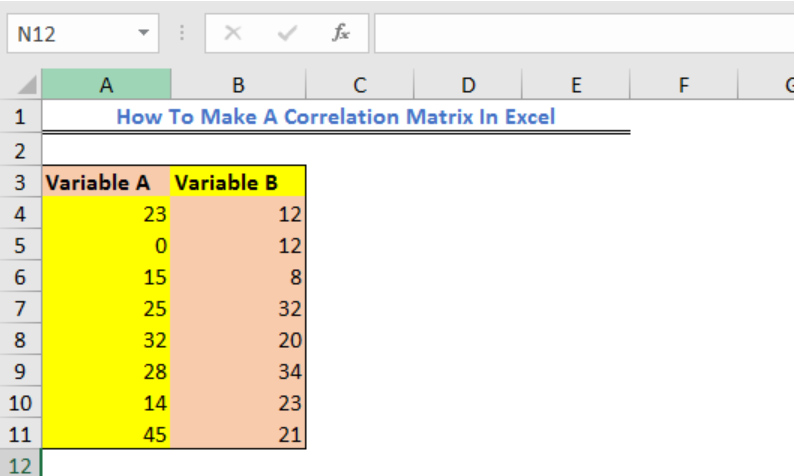Image resolution: width=796 pixels, height=476 pixels.
Task: Click the Variable A header cell
Action: 106,182
